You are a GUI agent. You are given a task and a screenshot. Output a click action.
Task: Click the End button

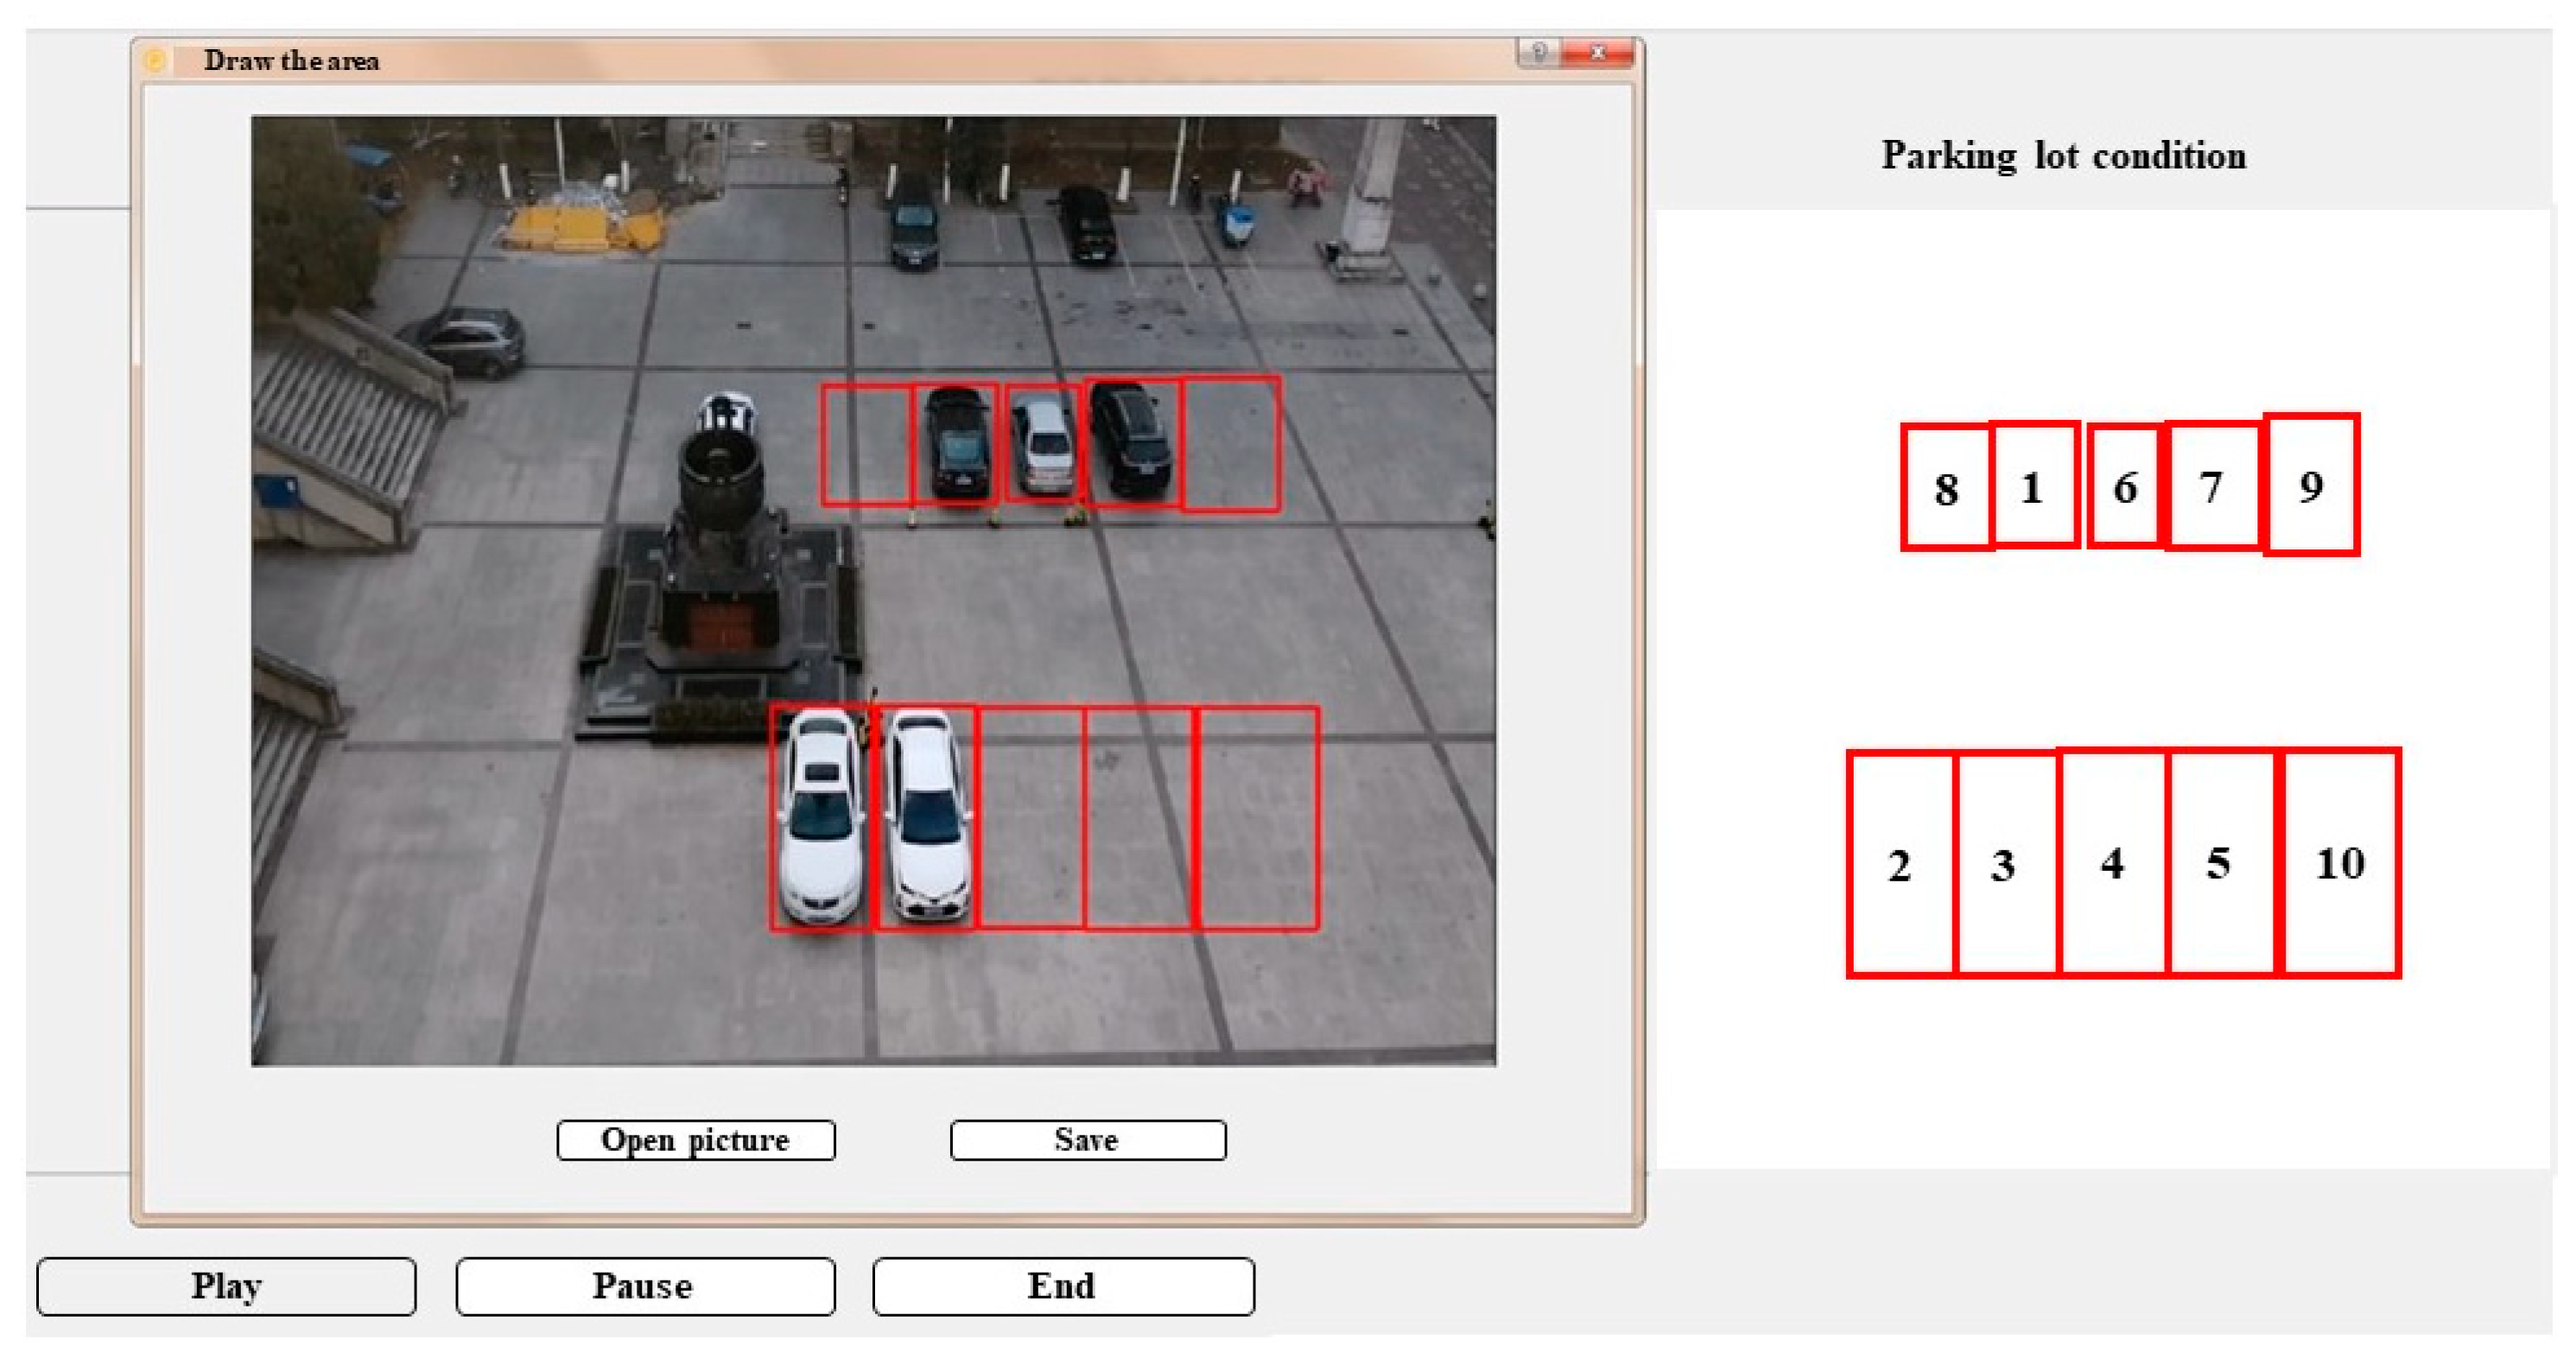point(1062,1286)
